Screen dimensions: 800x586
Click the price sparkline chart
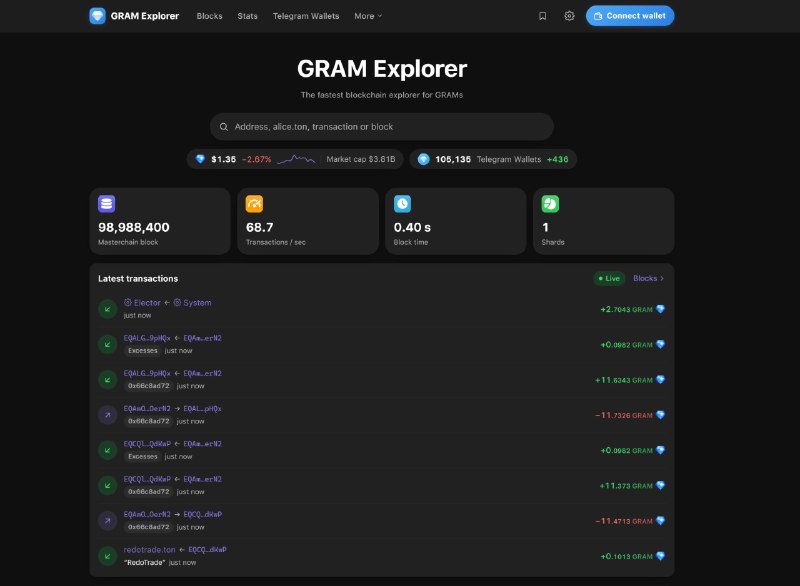(x=296, y=159)
